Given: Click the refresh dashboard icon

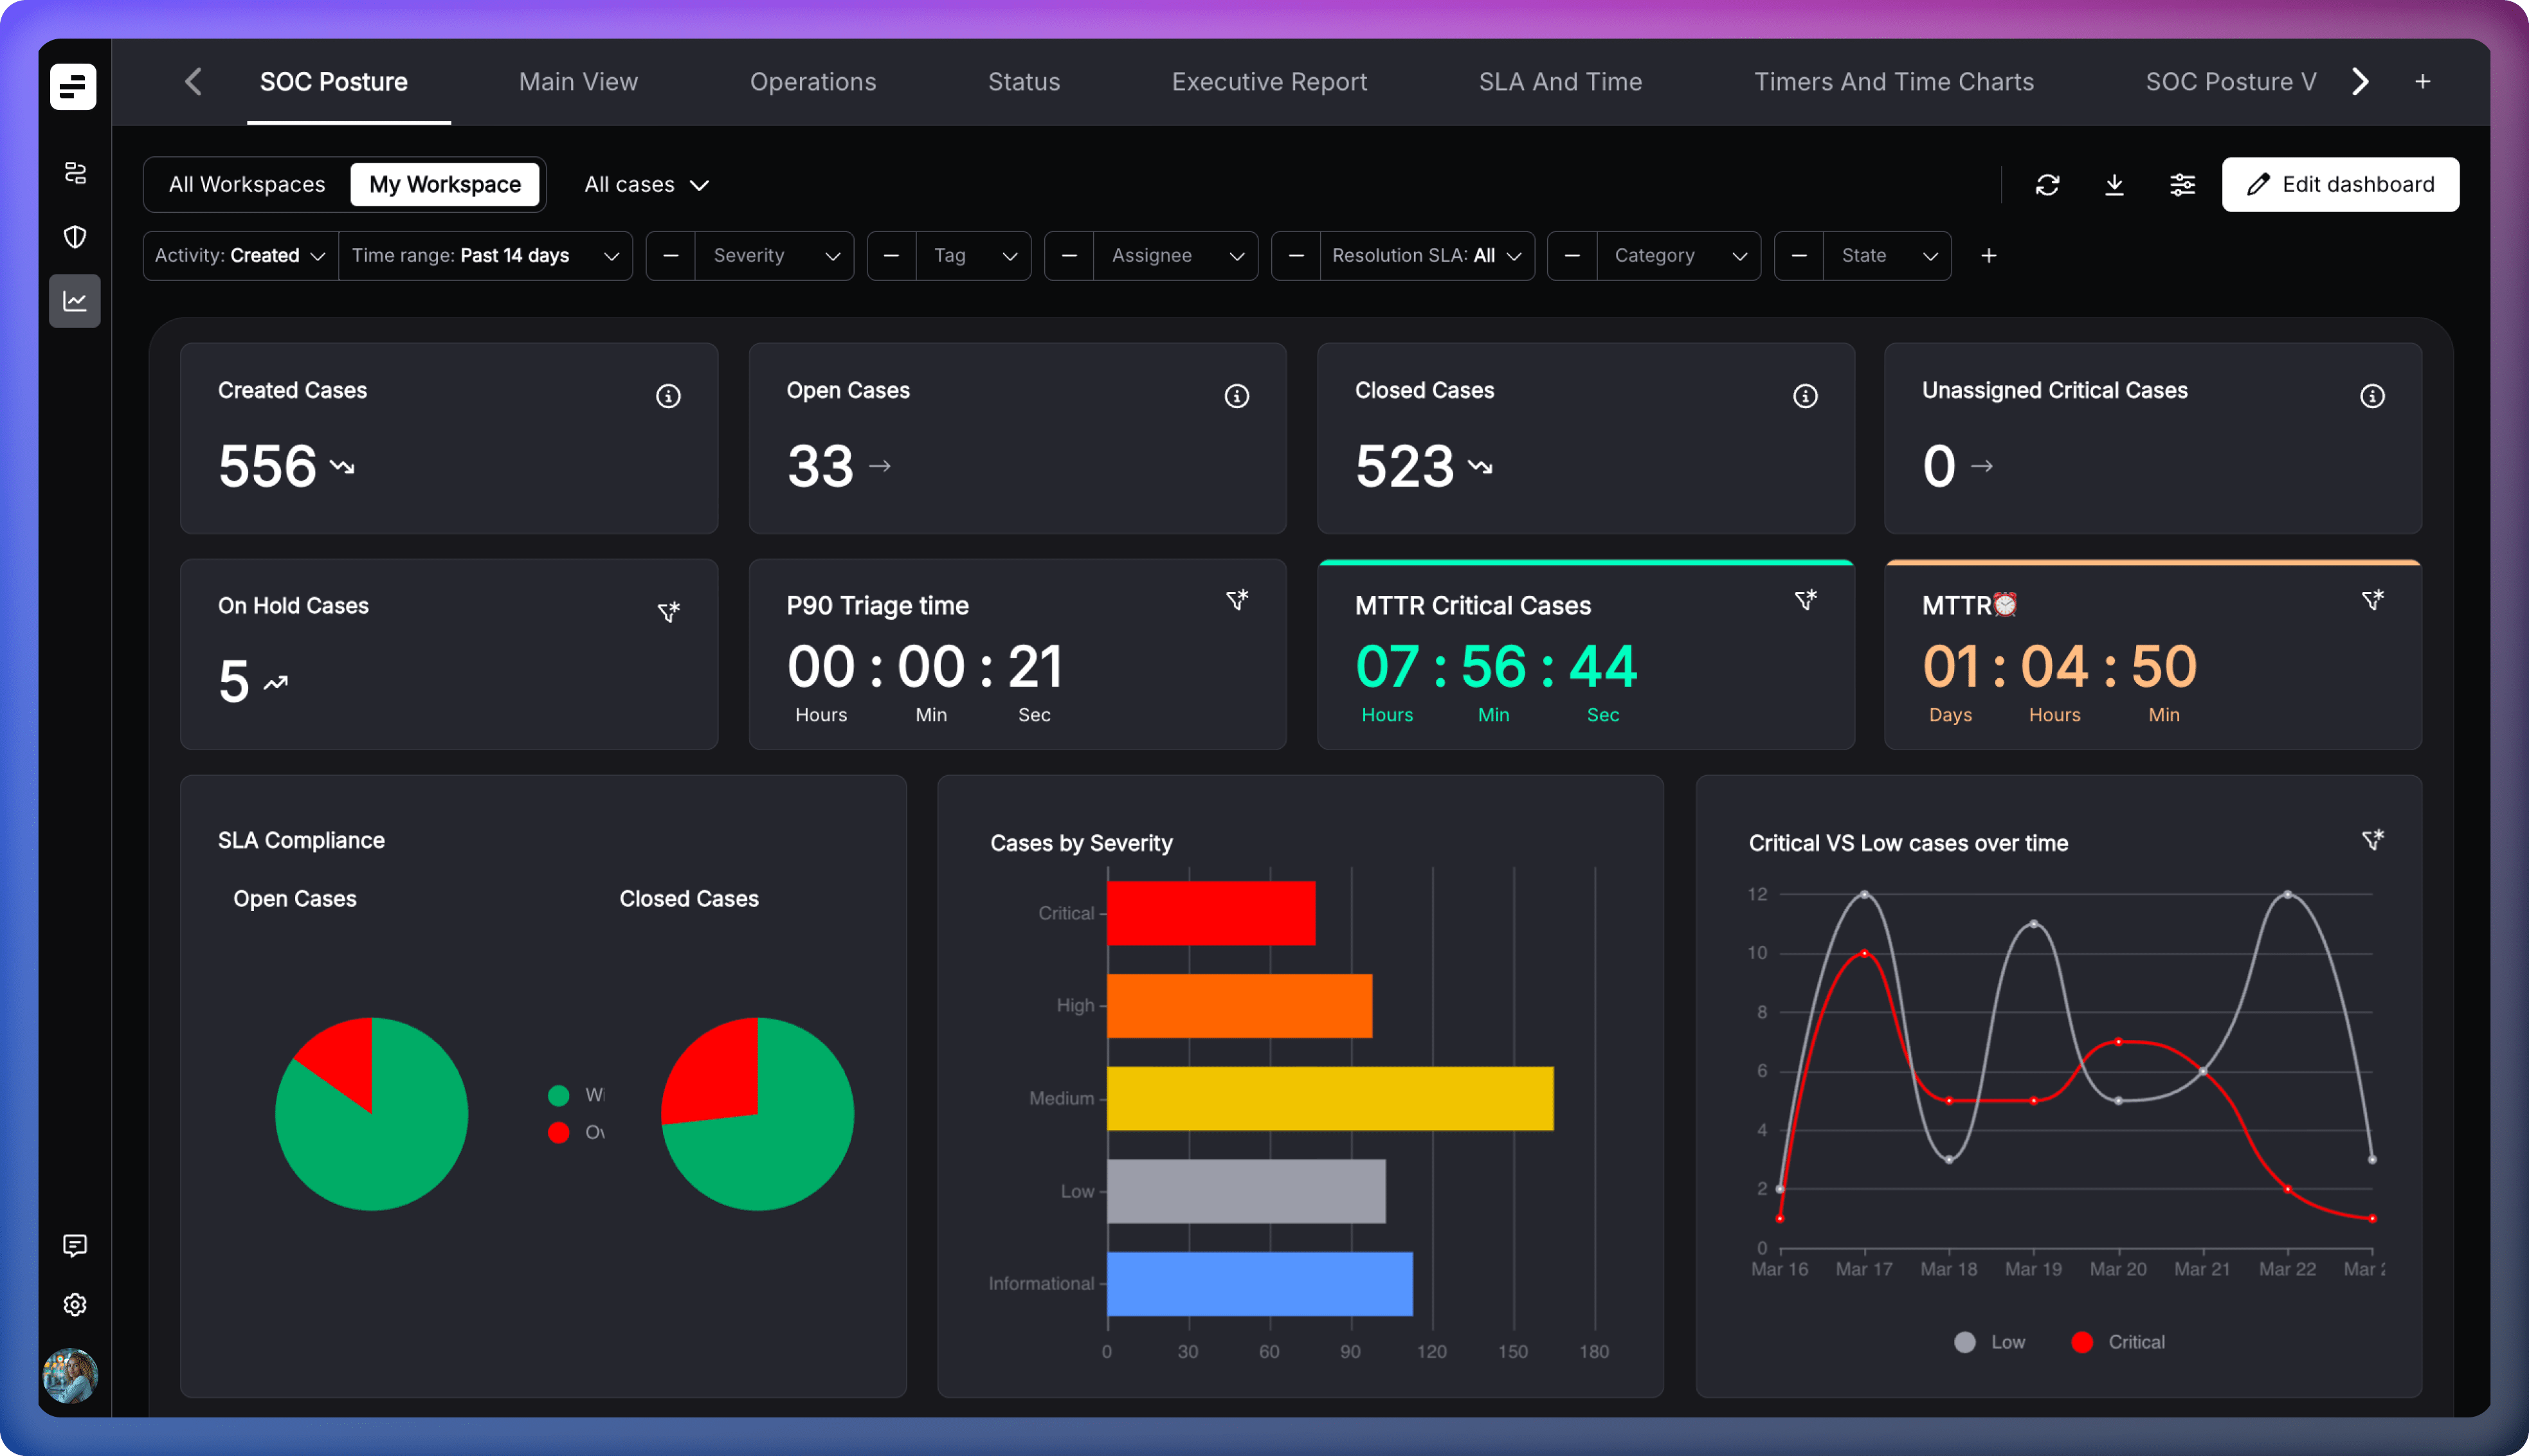Looking at the screenshot, I should coord(2047,185).
